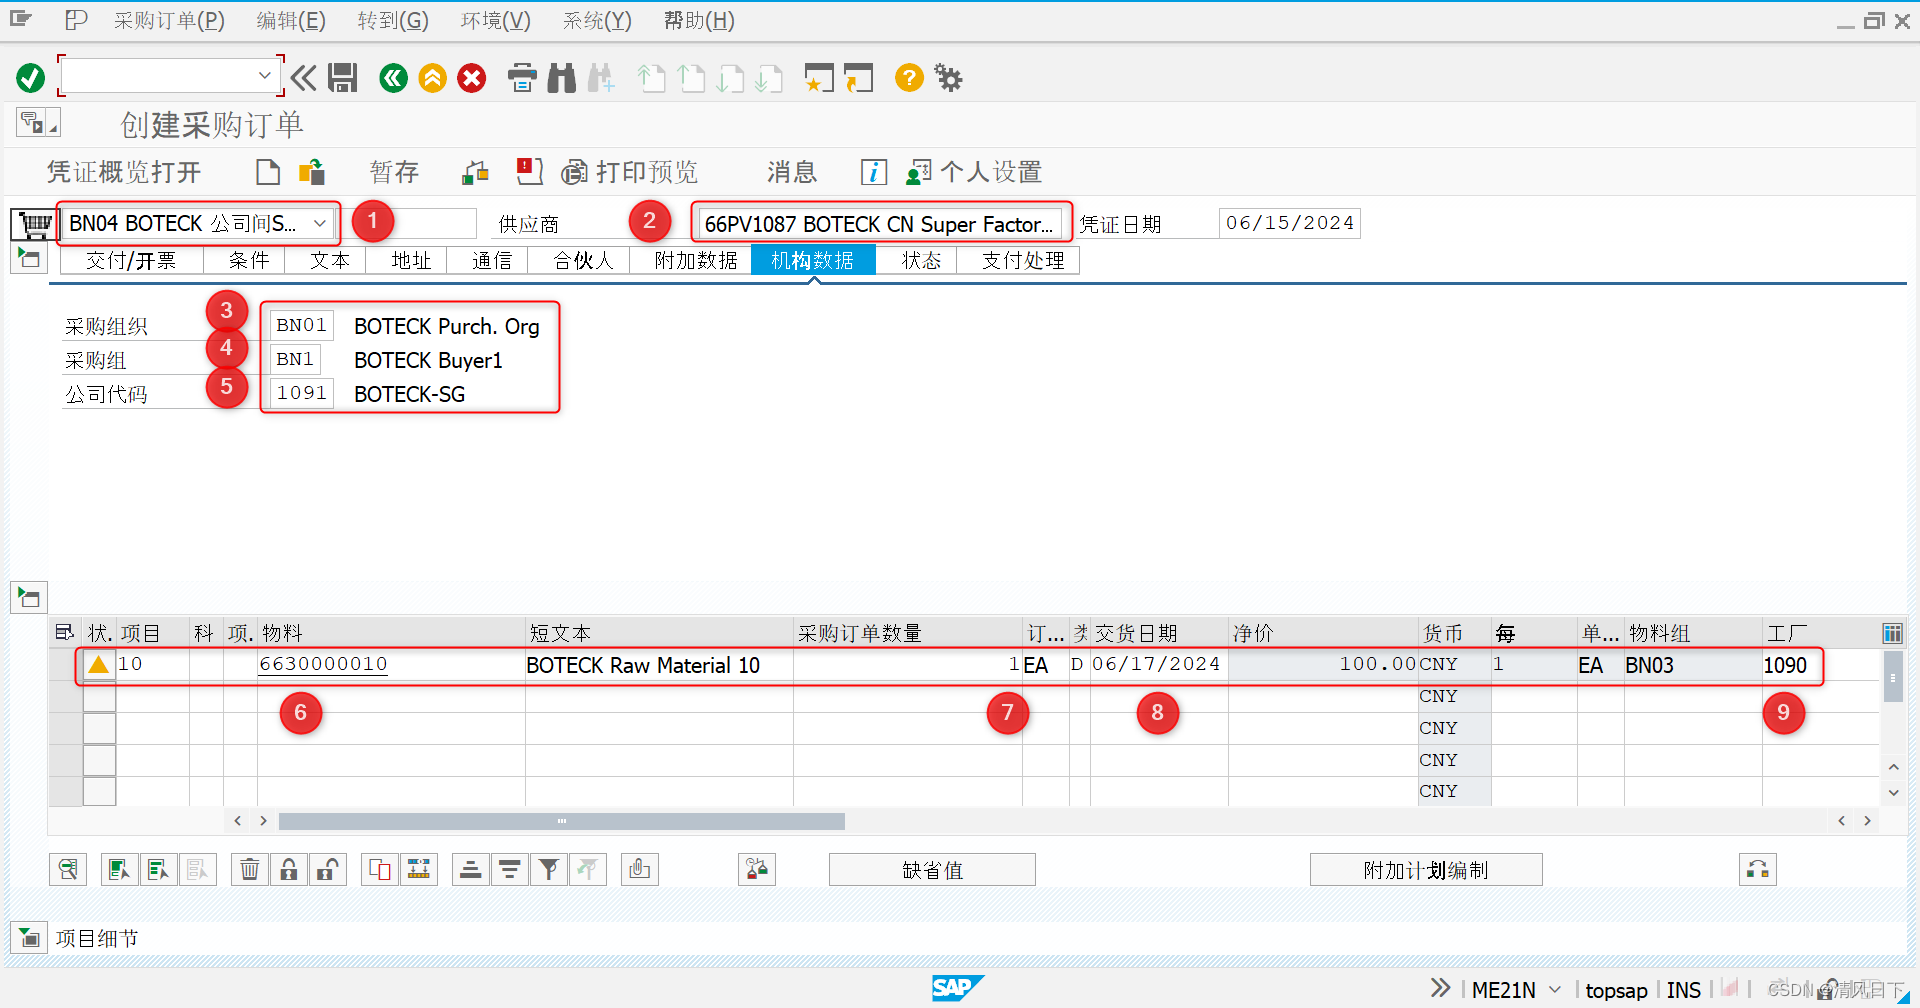This screenshot has height=1008, width=1920.
Task: Click the Other Purchase Order icon
Action: click(x=312, y=172)
